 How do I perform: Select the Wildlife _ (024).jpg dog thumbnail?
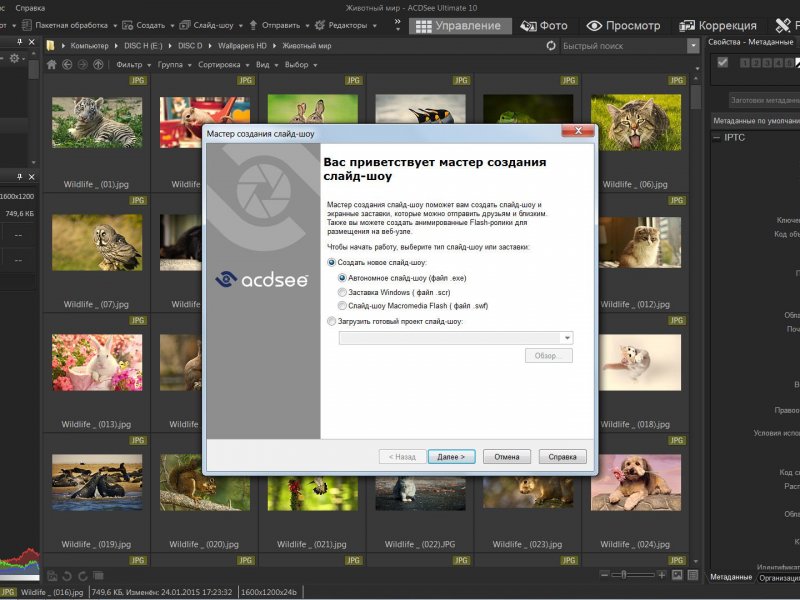pyautogui.click(x=636, y=482)
